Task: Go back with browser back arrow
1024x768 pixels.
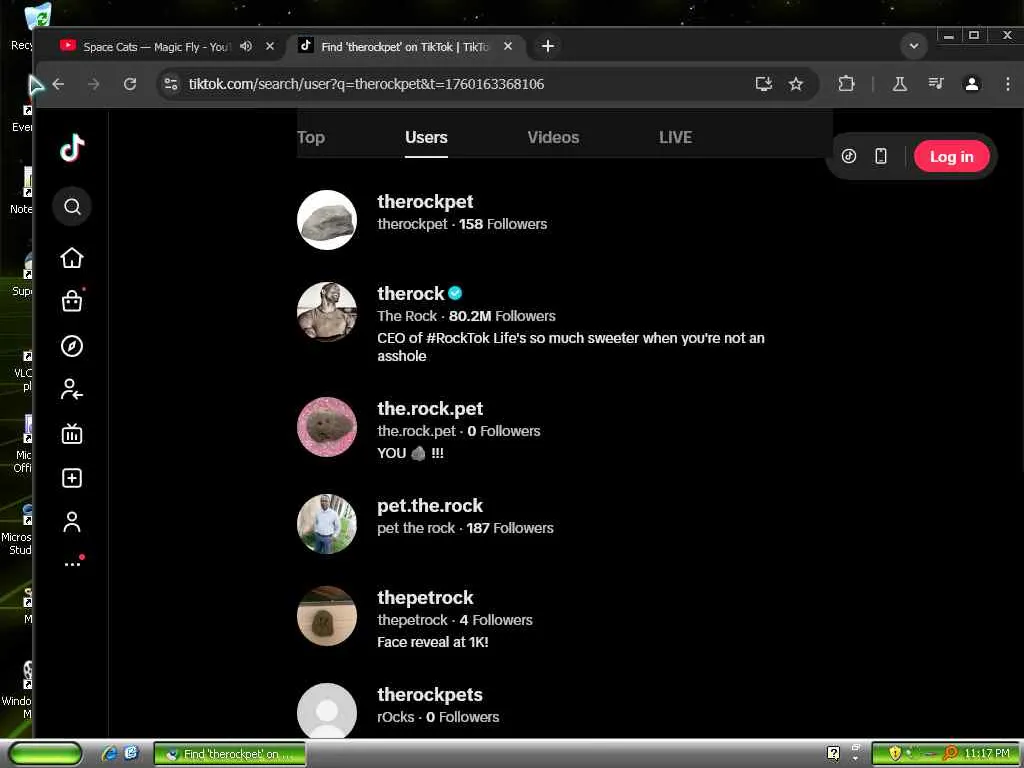Action: pos(59,84)
